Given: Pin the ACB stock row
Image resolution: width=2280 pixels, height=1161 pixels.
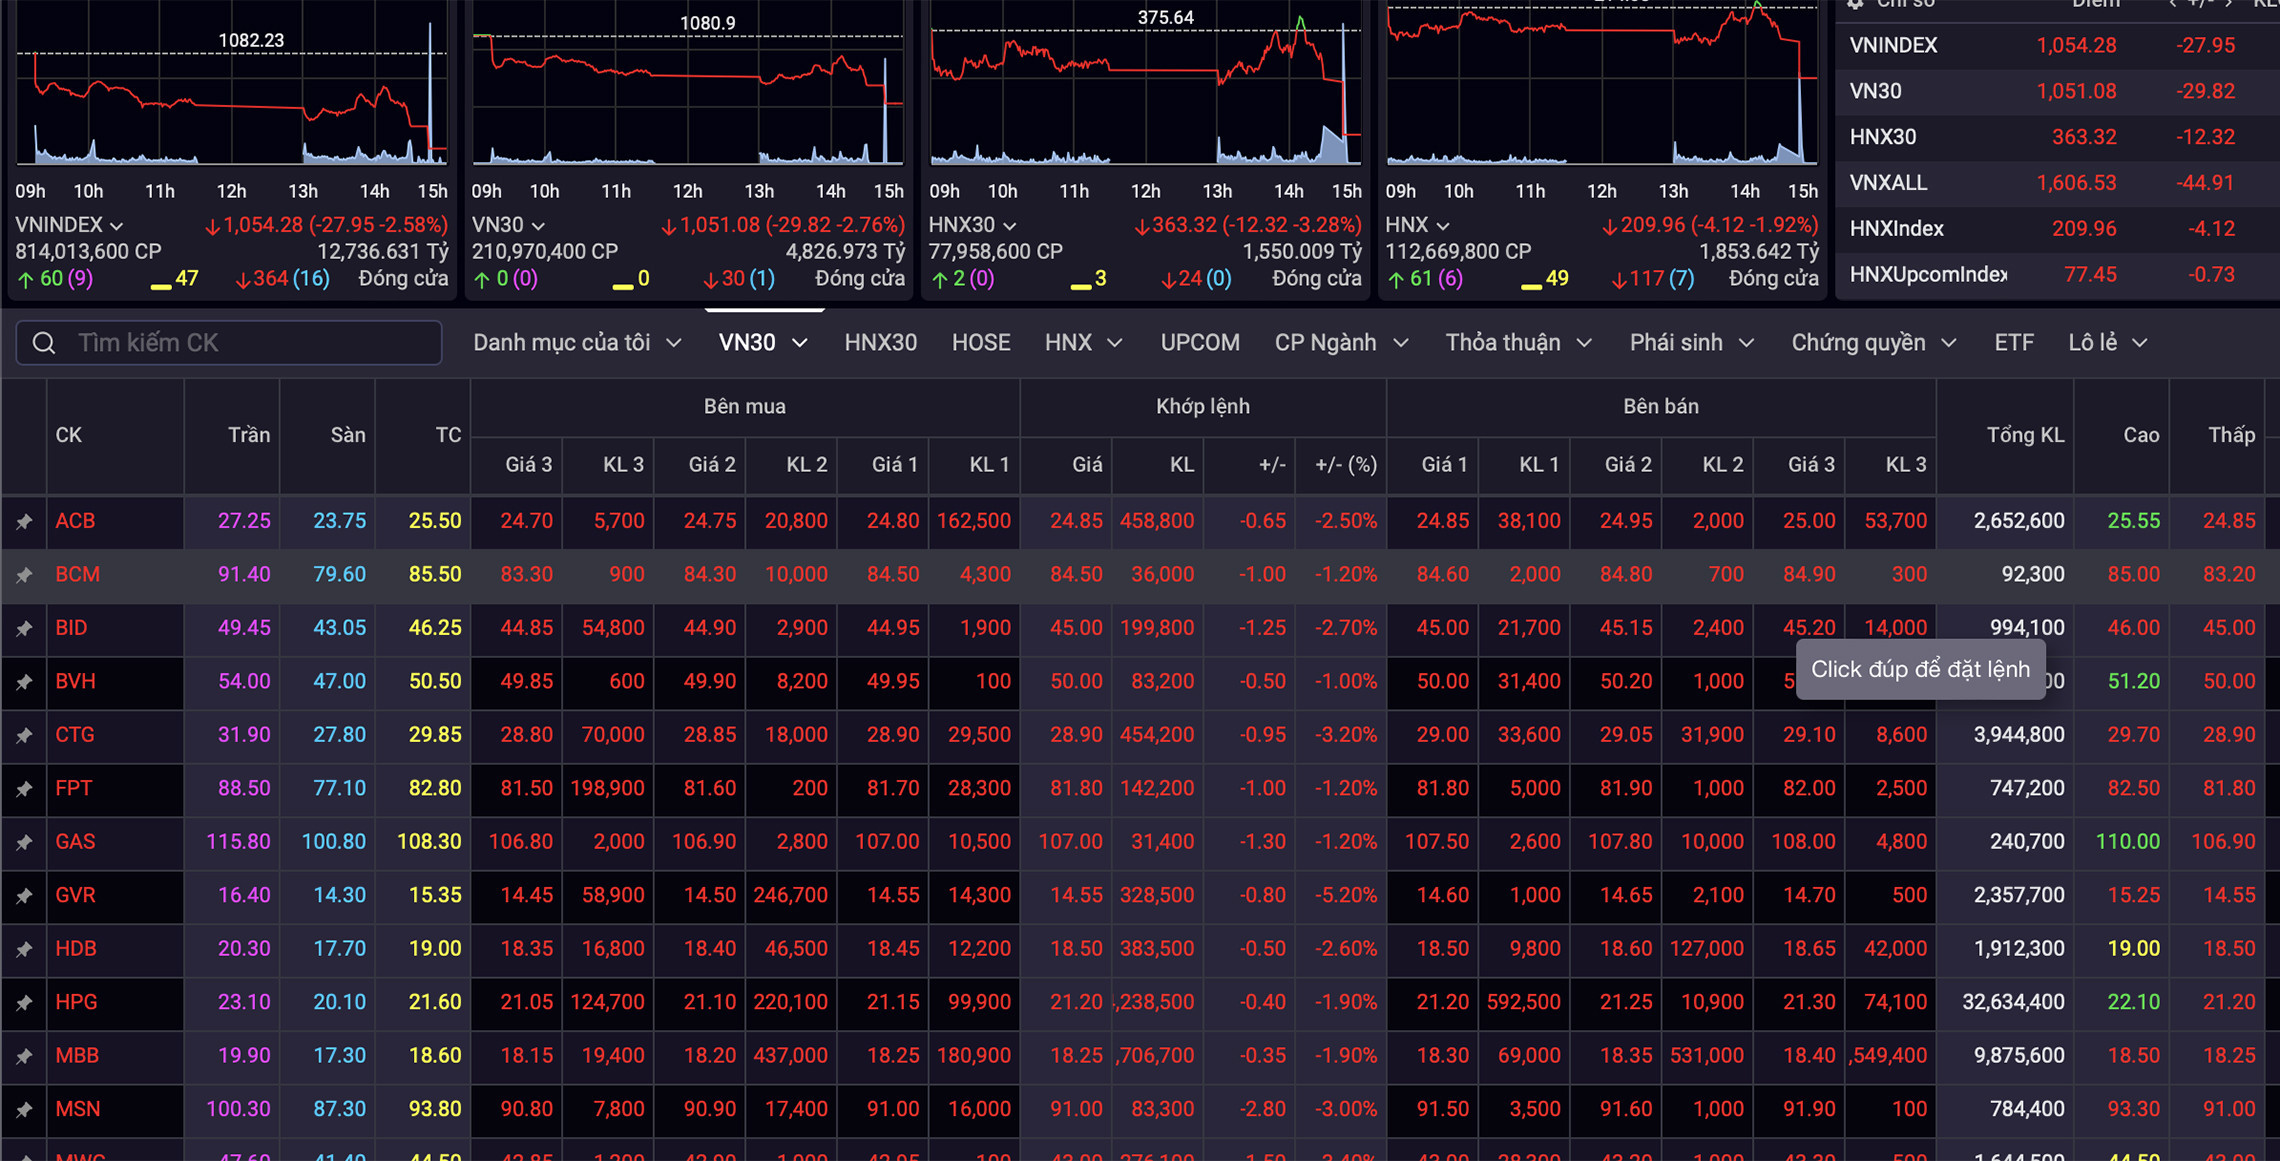Looking at the screenshot, I should pyautogui.click(x=24, y=521).
